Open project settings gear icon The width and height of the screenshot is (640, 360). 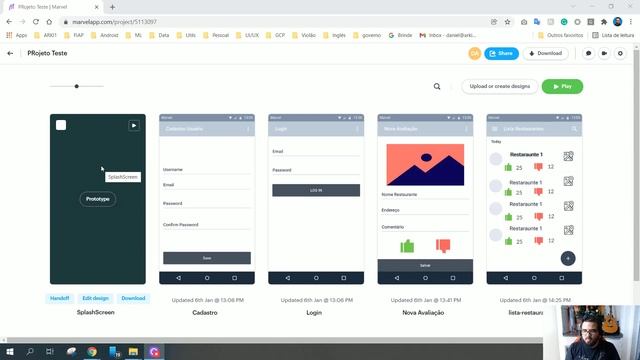(620, 53)
